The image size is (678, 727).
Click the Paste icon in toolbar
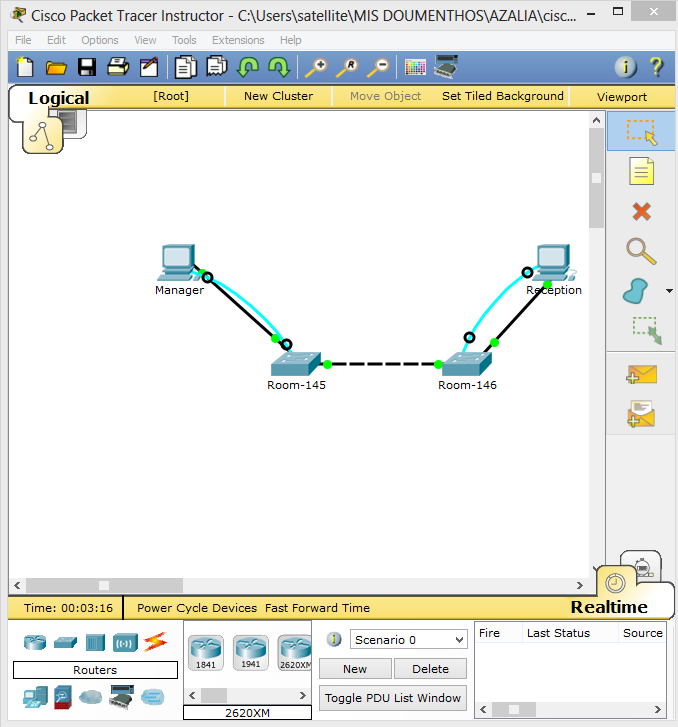[x=217, y=67]
